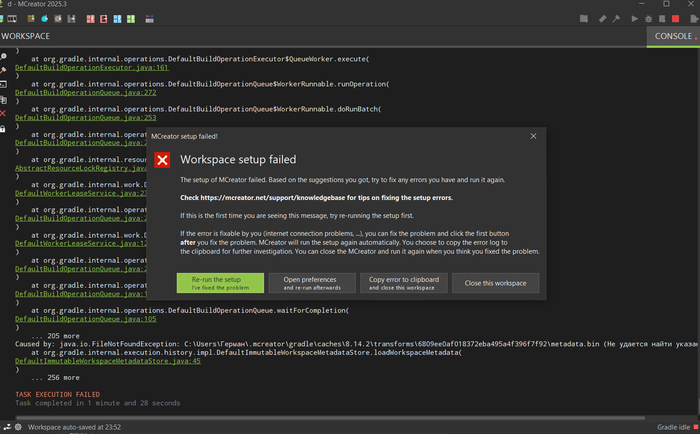The image size is (700, 434).
Task: Click the run client play icon in toolbar
Action: (x=636, y=18)
